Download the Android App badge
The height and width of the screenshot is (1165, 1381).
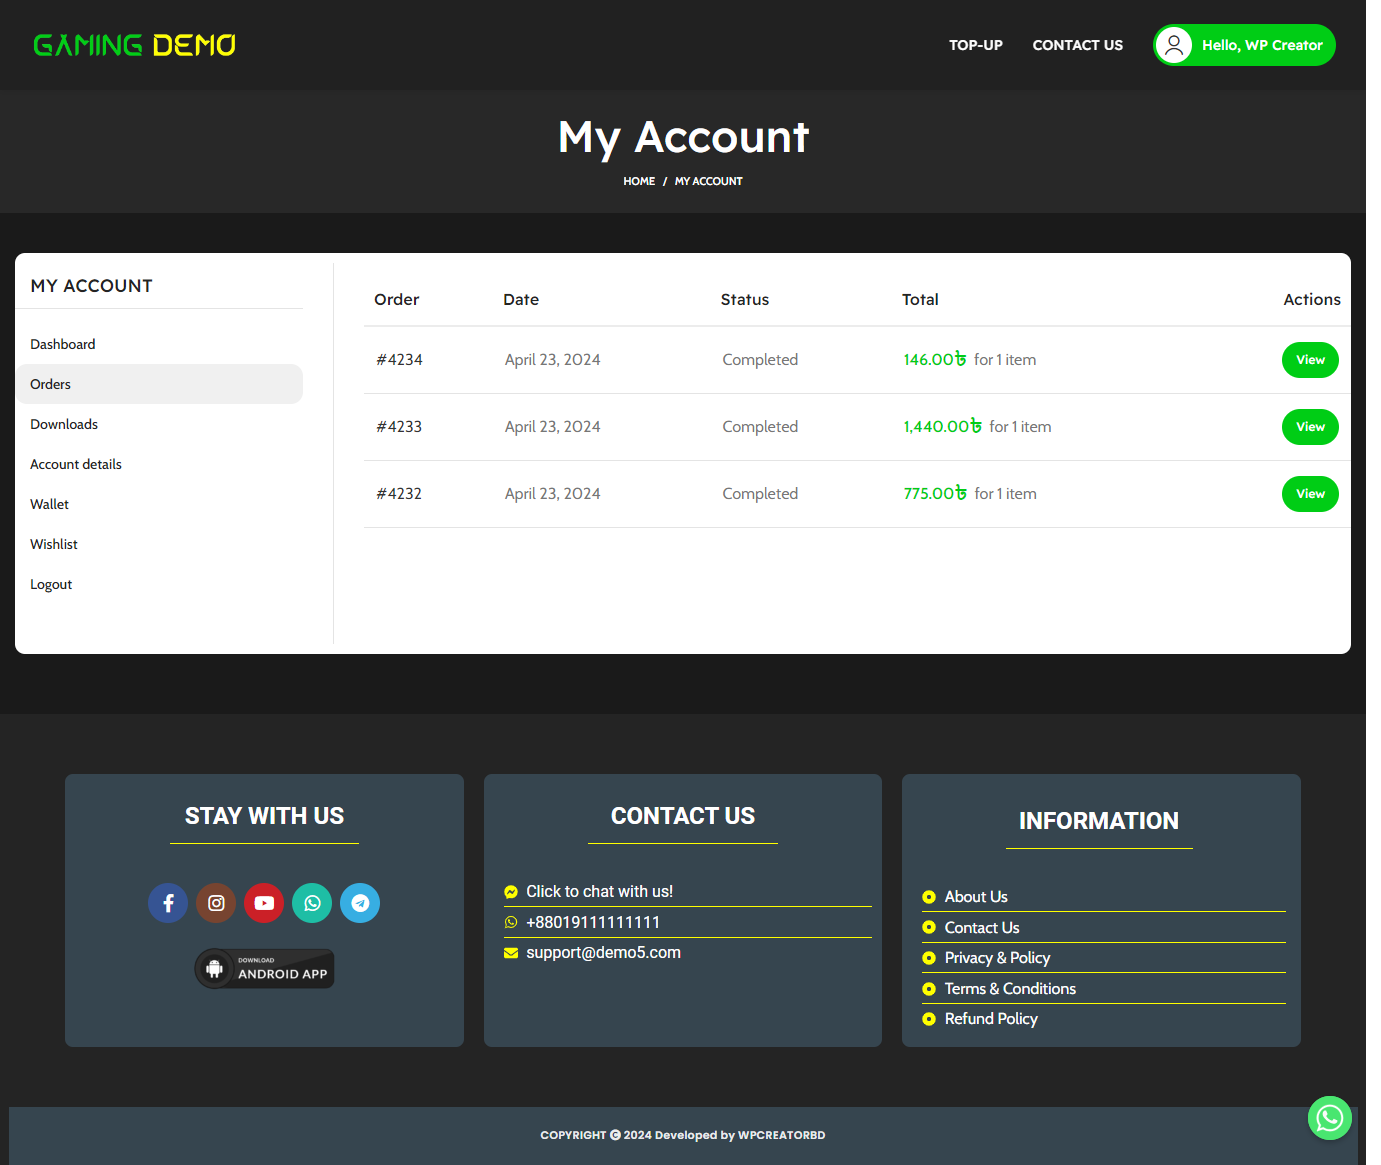pos(265,969)
